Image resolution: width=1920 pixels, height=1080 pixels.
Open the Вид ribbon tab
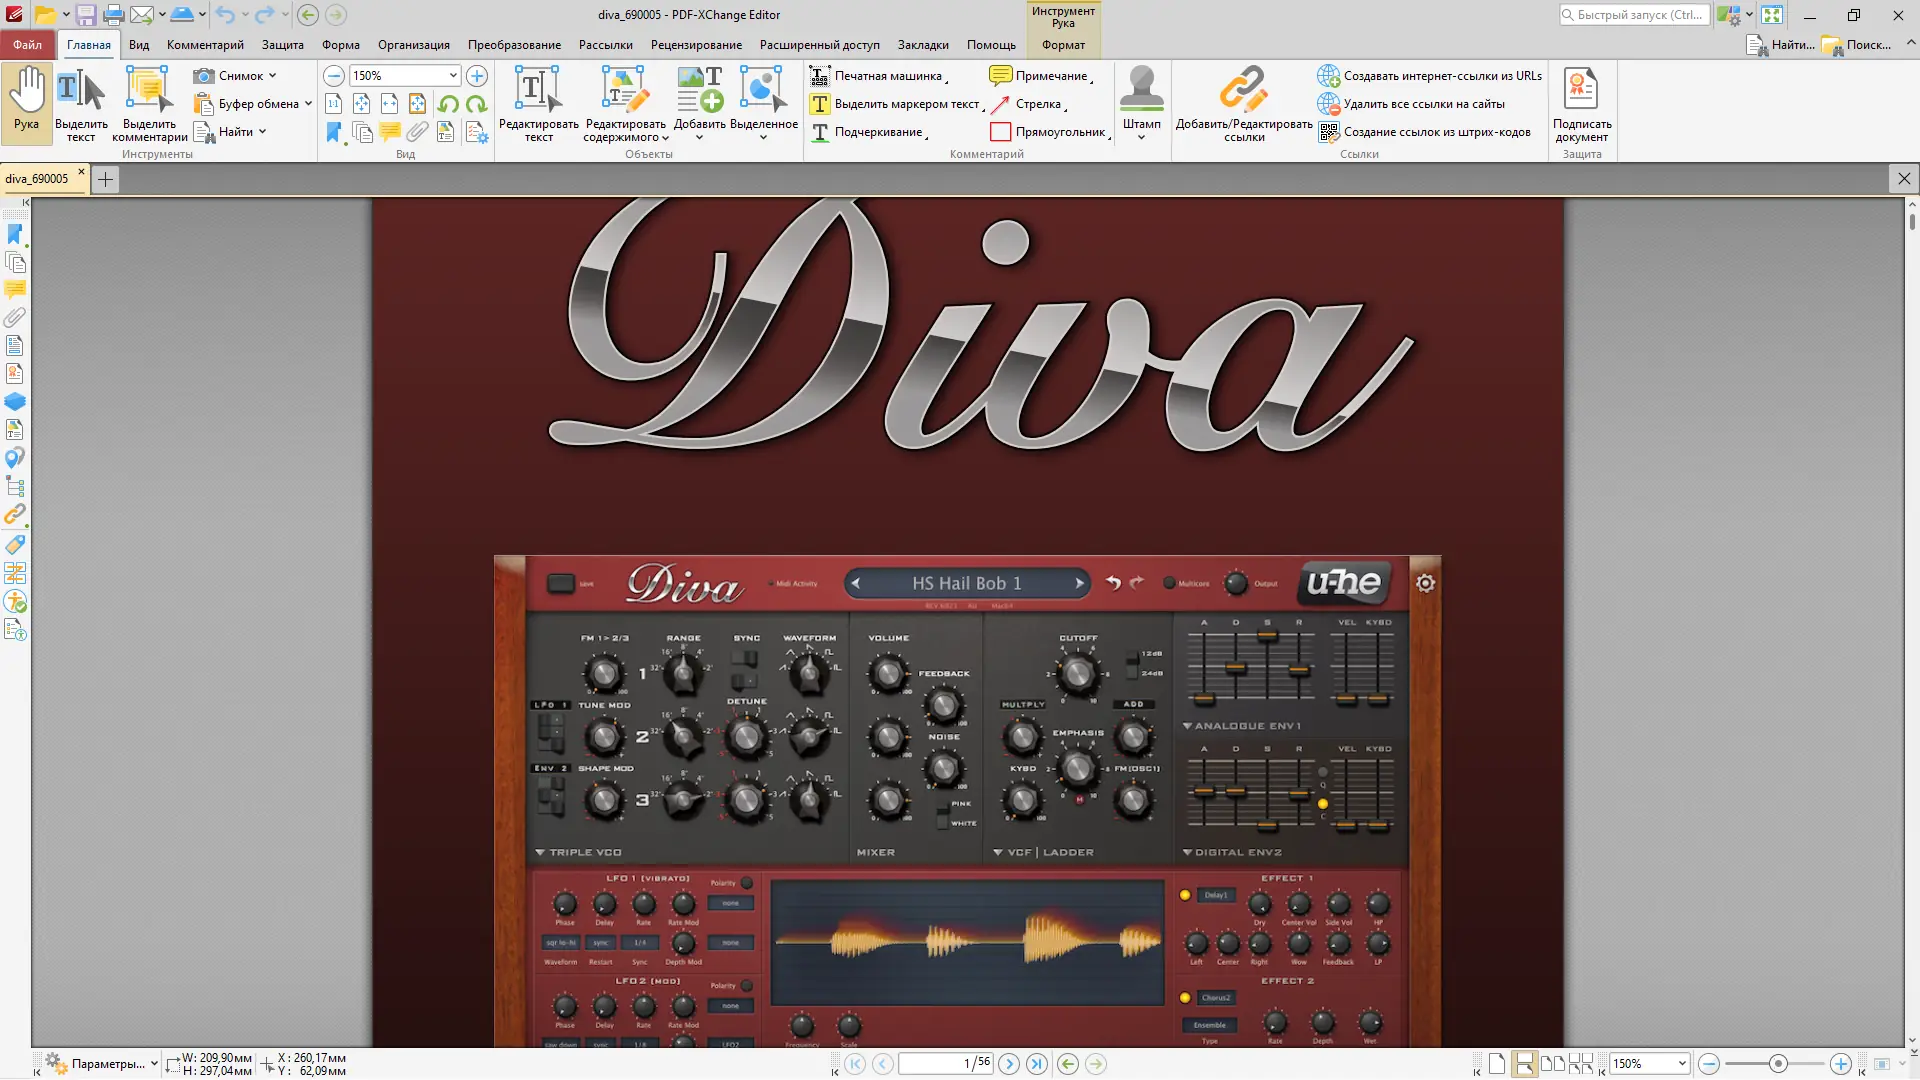coord(139,45)
